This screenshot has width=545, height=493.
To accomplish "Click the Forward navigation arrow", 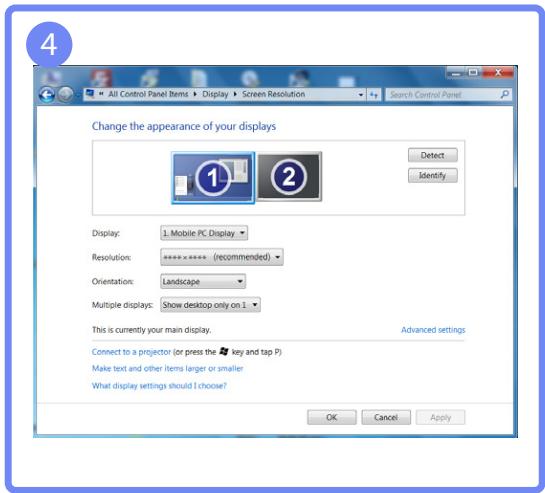I will 65,94.
